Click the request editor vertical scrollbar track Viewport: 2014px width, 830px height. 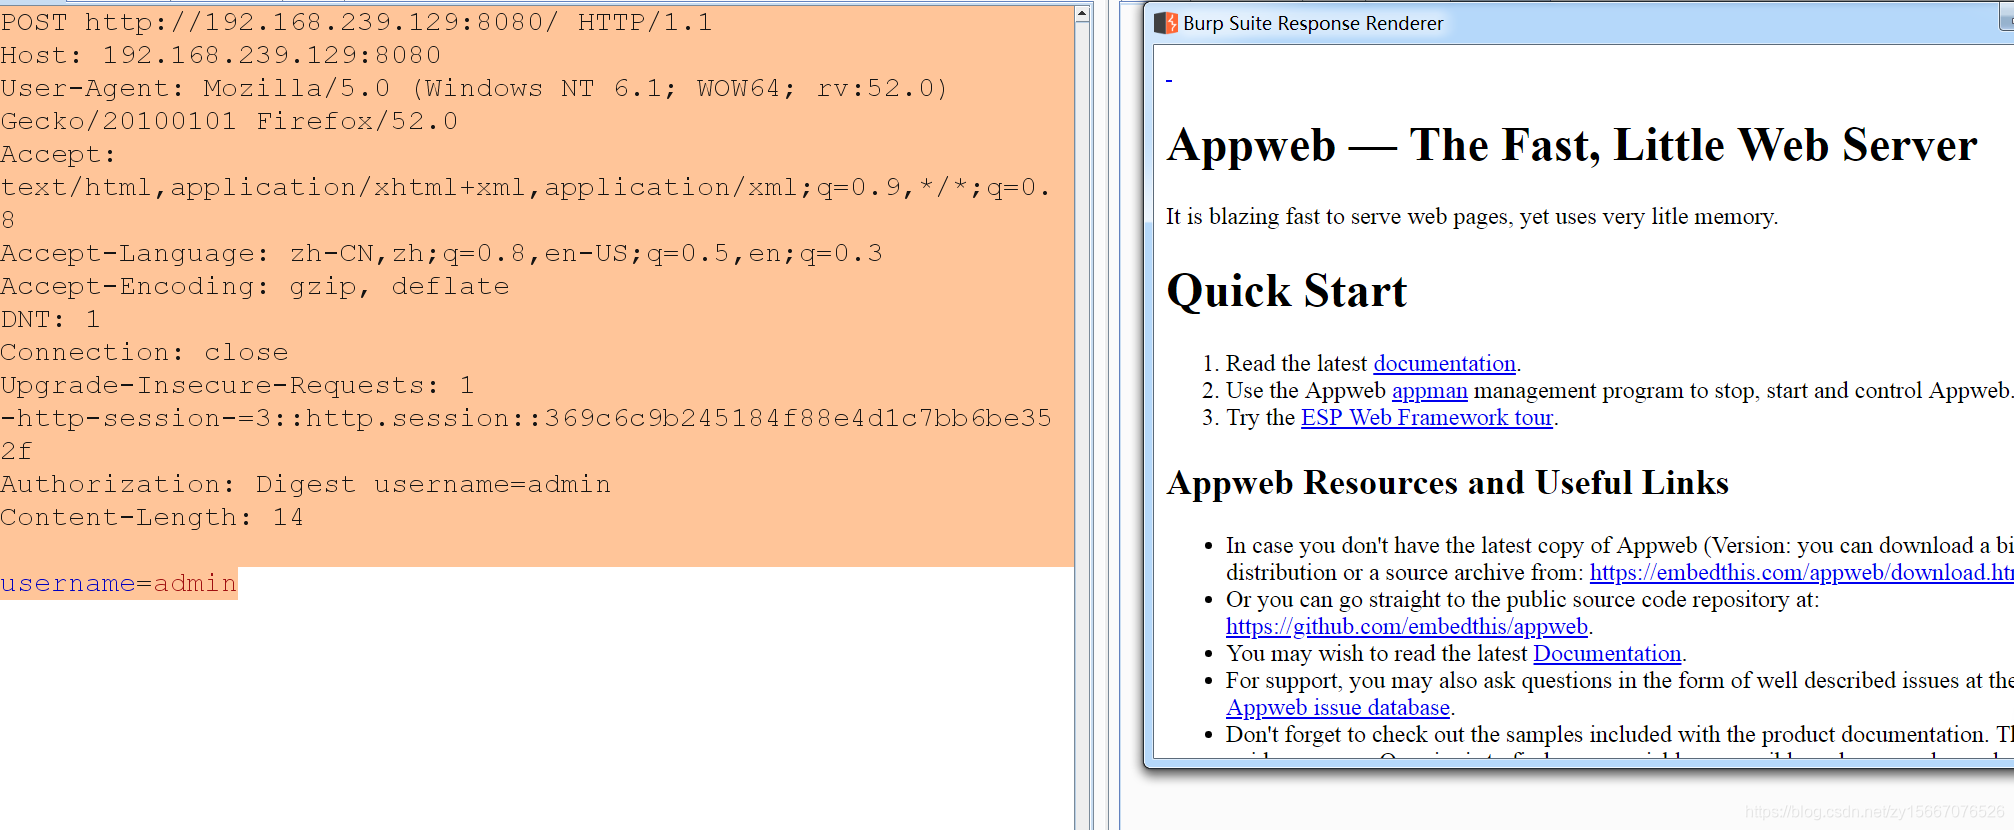coord(1082,425)
